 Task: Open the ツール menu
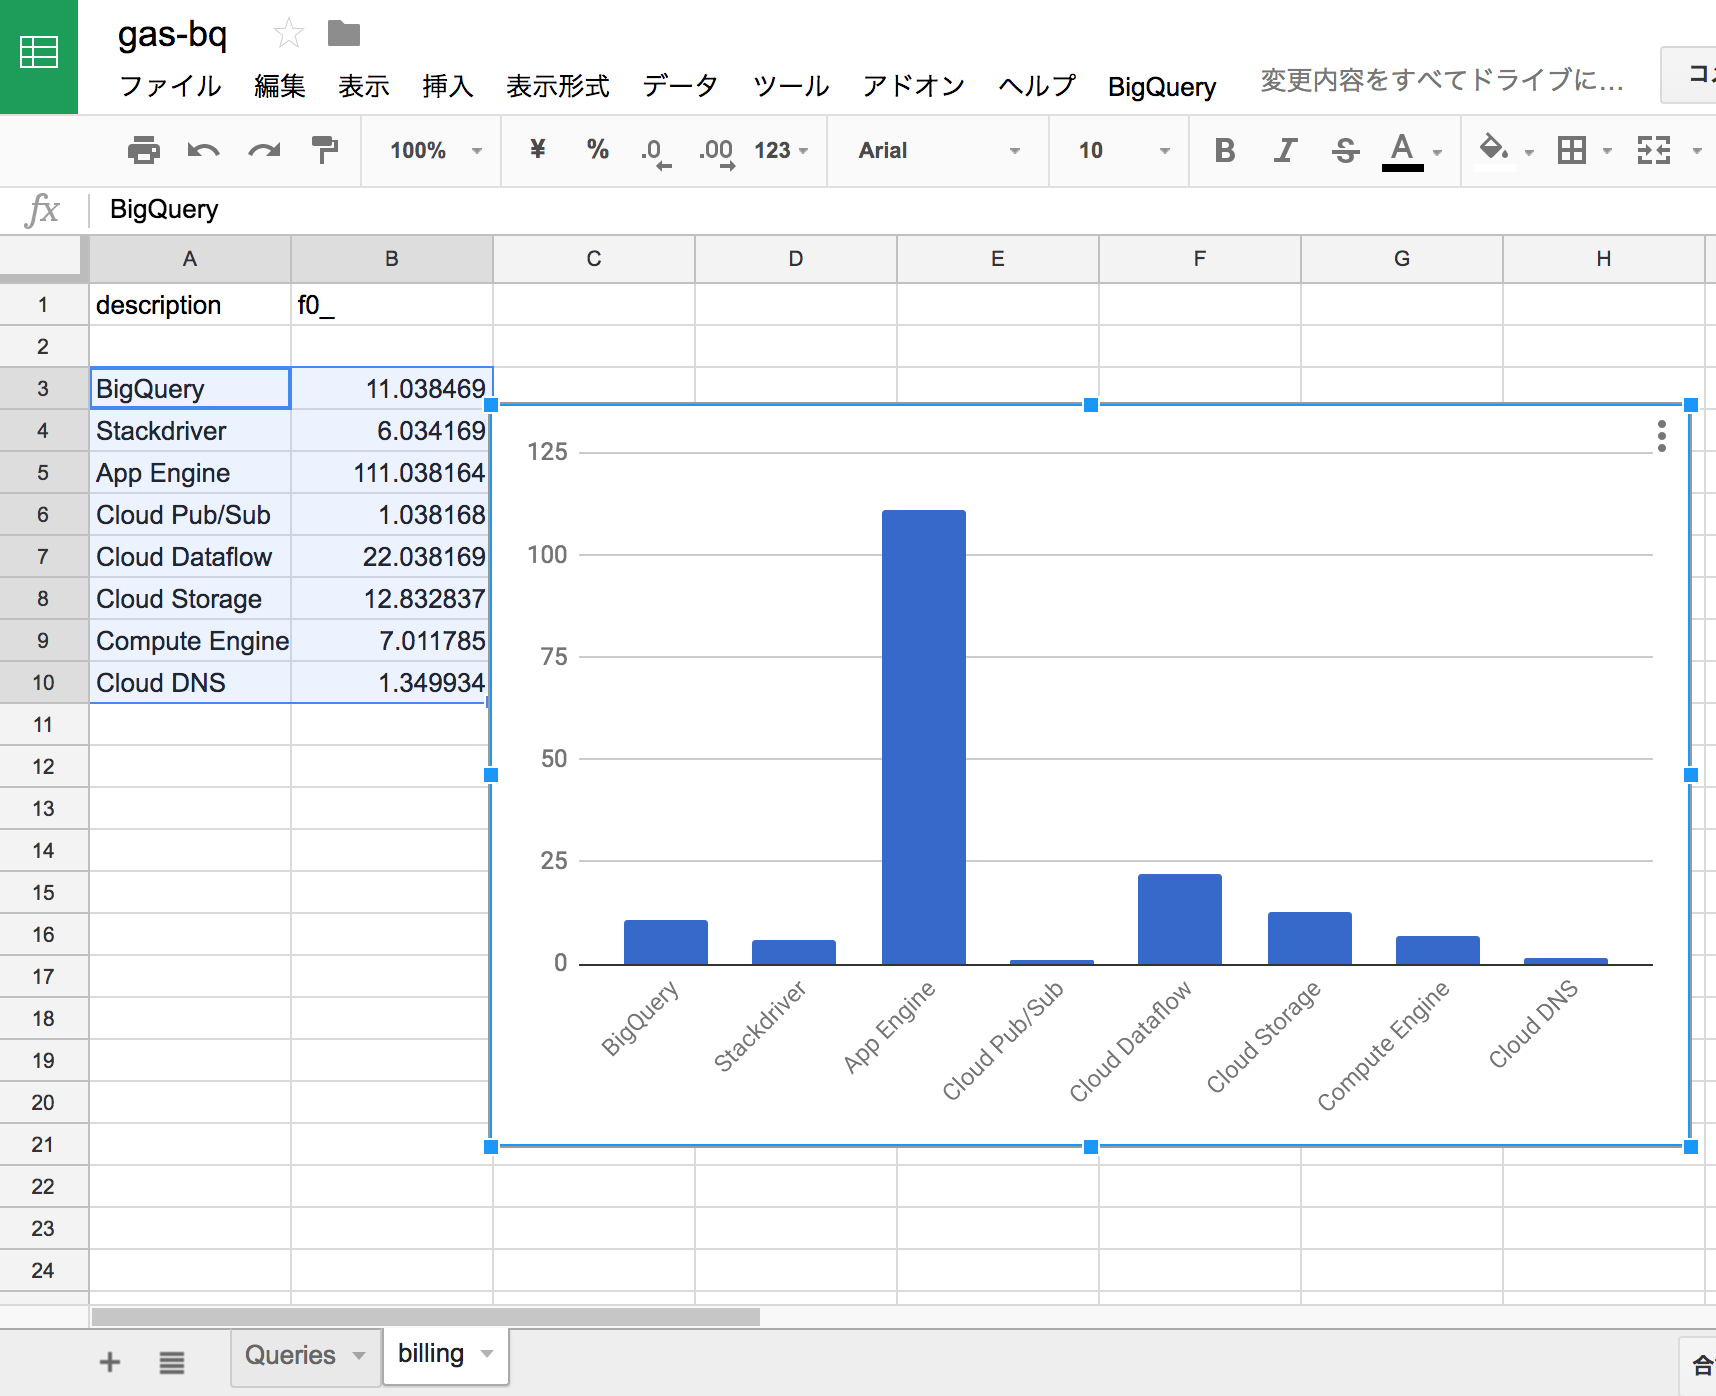[790, 86]
